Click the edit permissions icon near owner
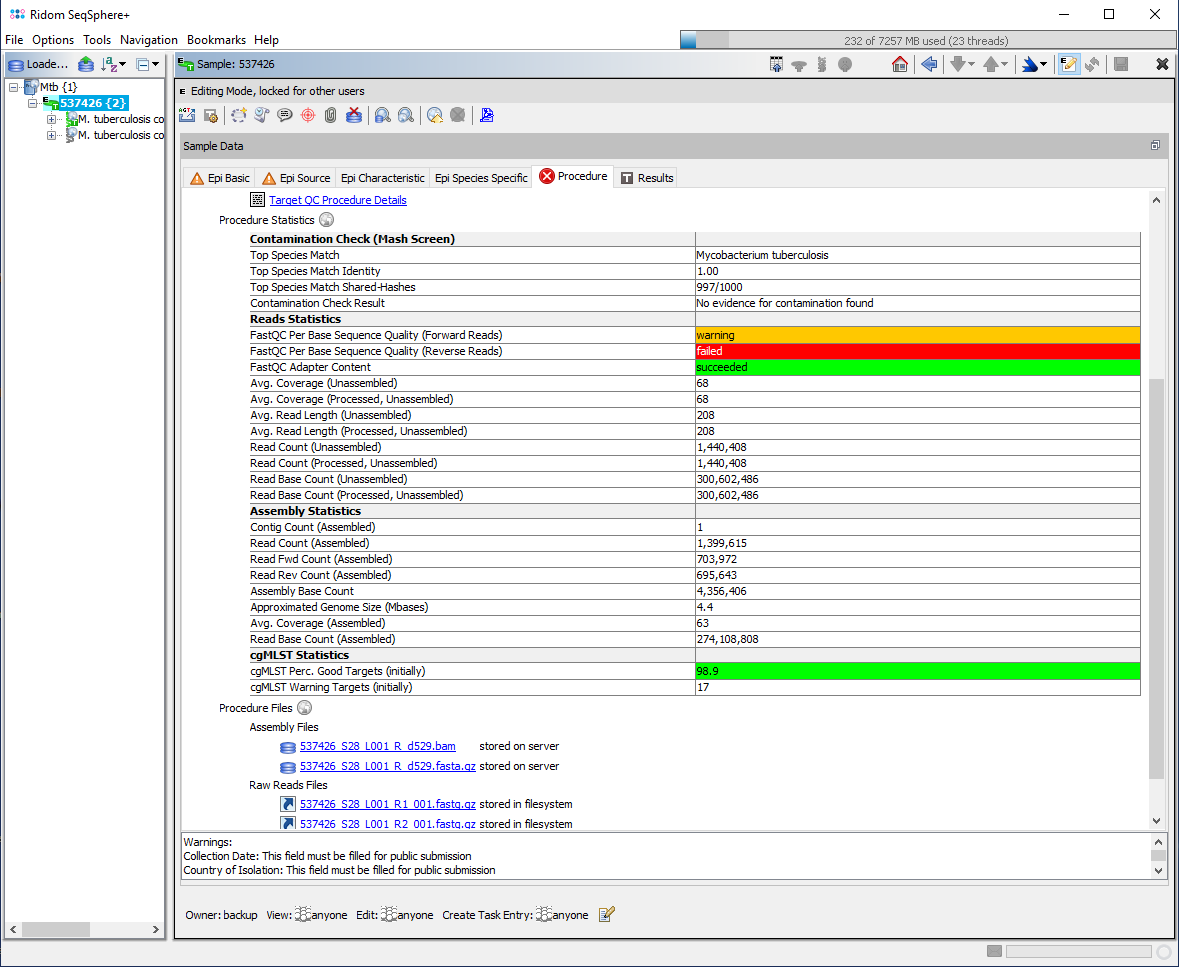This screenshot has width=1179, height=967. click(607, 914)
